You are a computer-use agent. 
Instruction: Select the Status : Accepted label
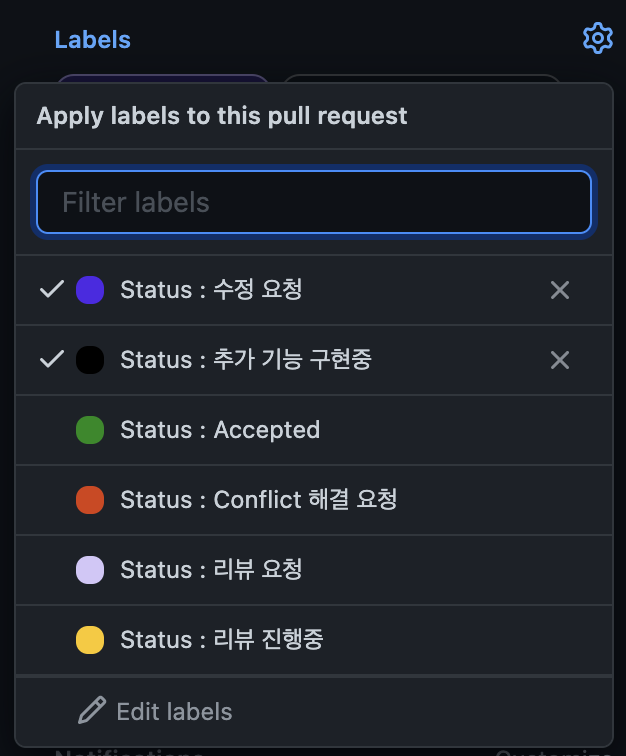(314, 430)
